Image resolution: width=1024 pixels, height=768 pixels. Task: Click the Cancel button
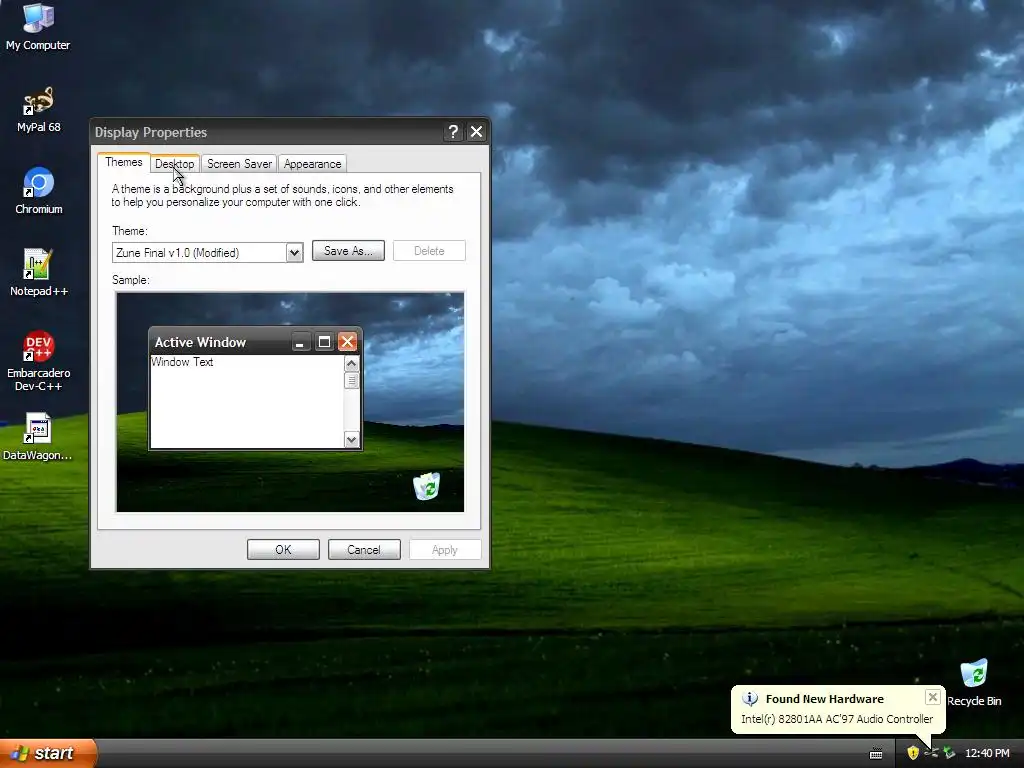point(364,550)
